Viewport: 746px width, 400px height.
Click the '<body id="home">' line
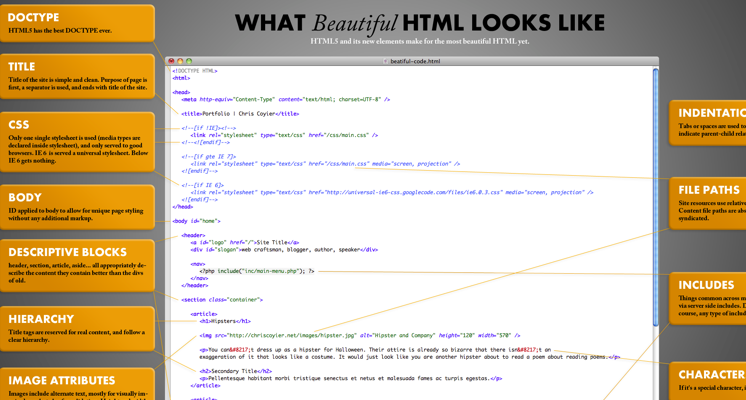point(196,221)
